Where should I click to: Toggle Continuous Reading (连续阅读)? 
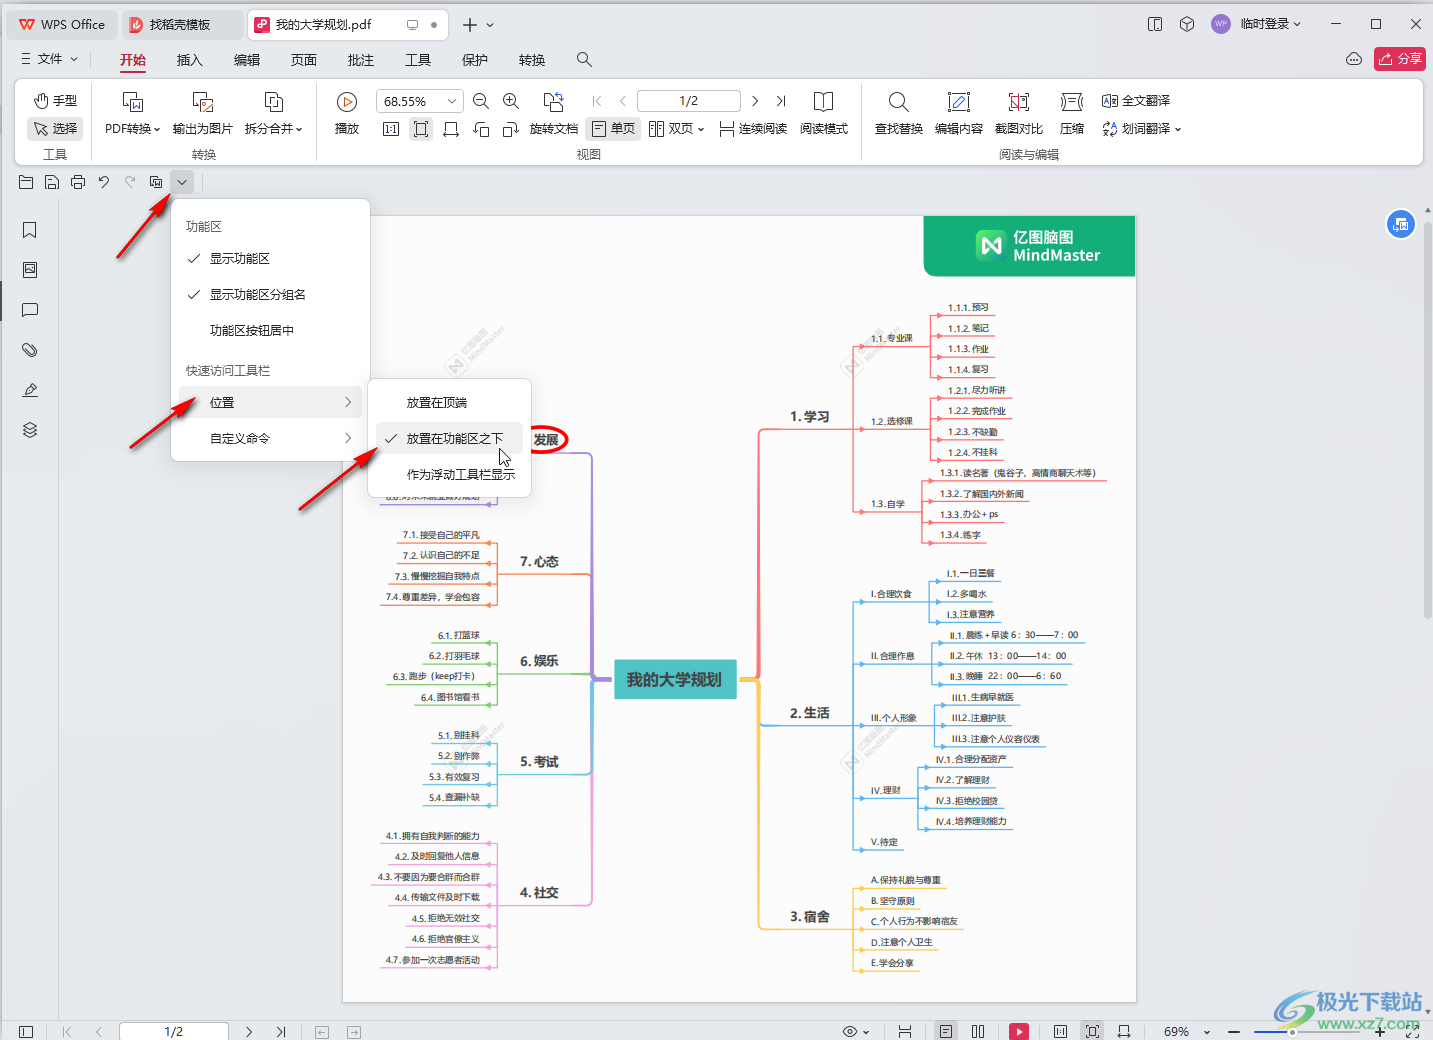pyautogui.click(x=753, y=129)
